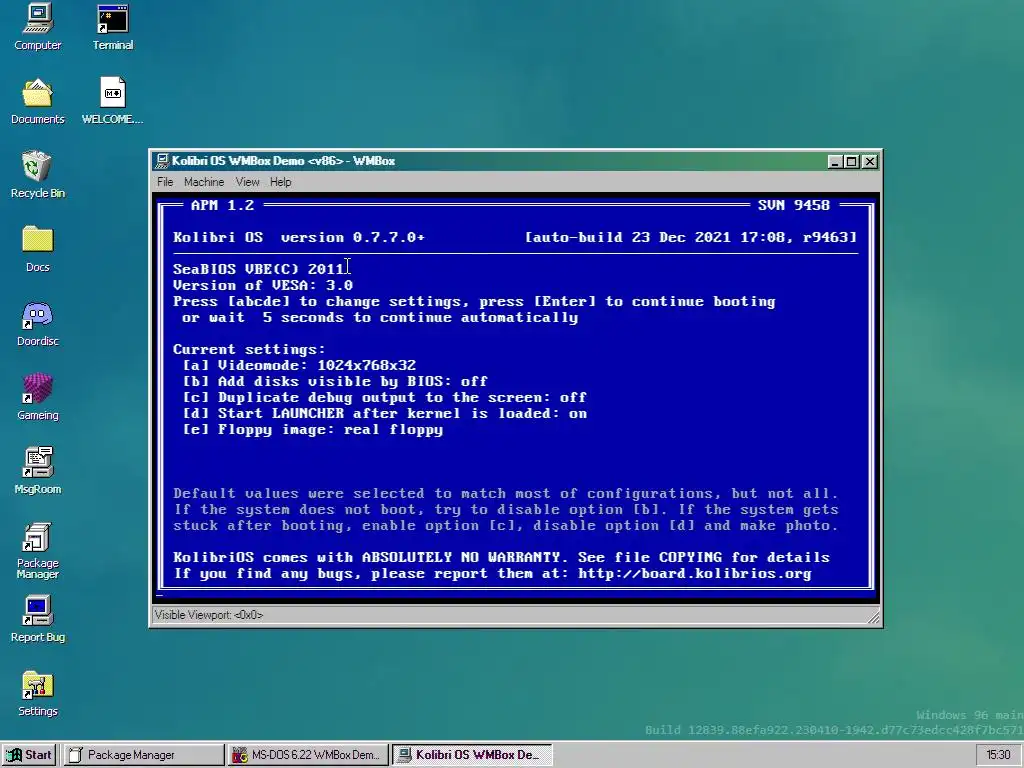Minimize the Kolibri OS WMBox window

click(x=834, y=161)
